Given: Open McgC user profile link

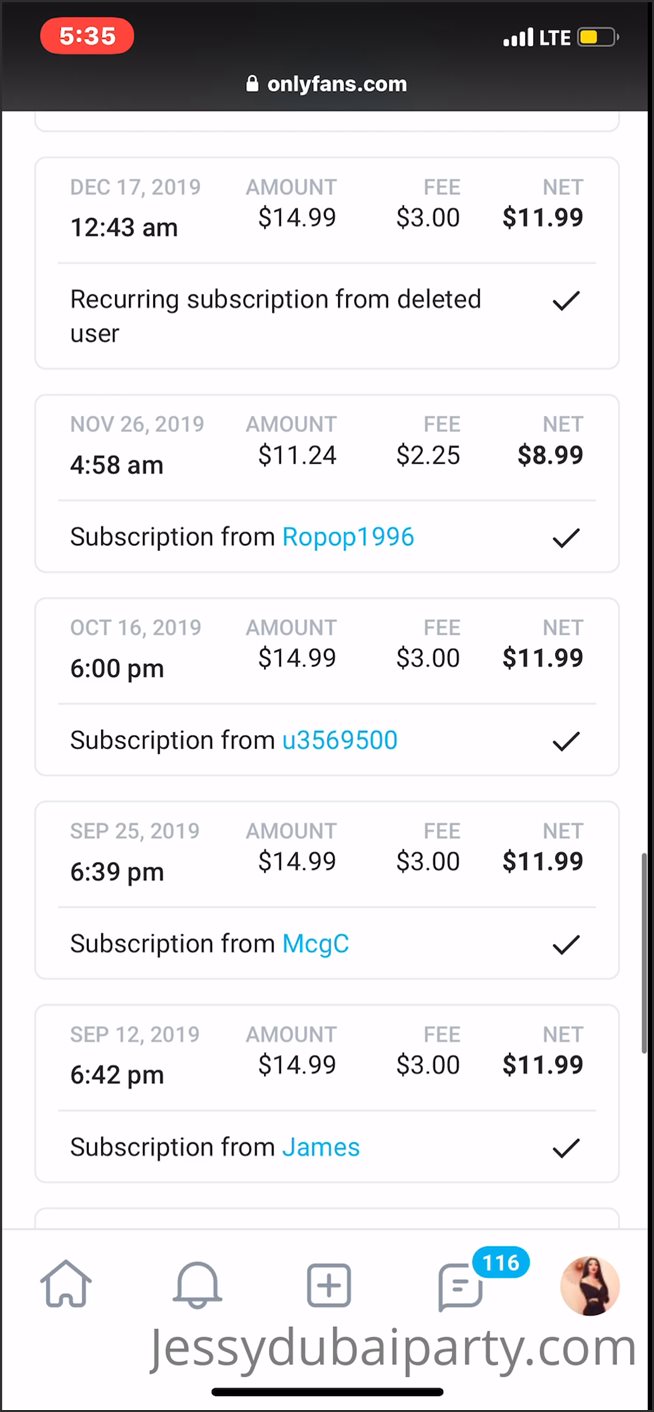Looking at the screenshot, I should coord(316,943).
